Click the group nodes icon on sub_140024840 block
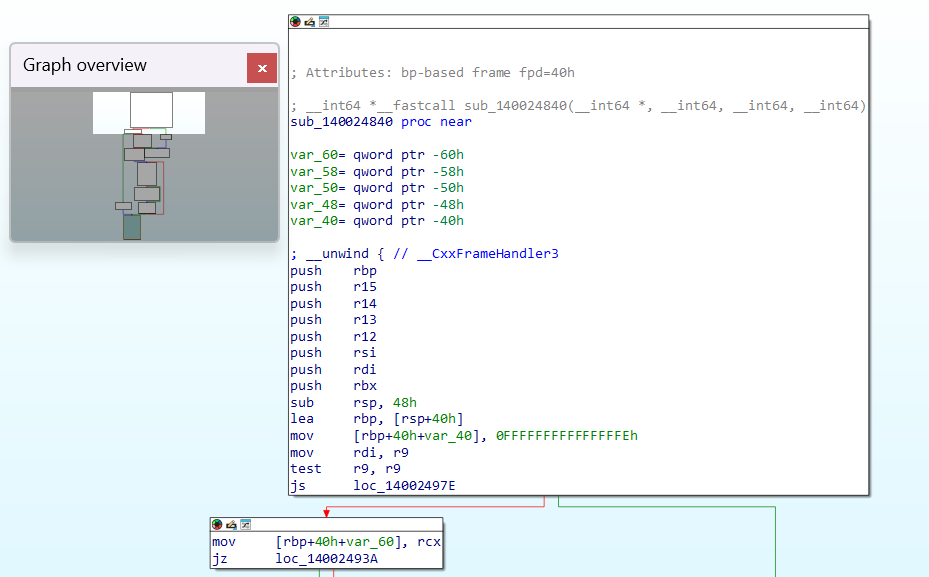Image resolution: width=929 pixels, height=577 pixels. point(323,22)
